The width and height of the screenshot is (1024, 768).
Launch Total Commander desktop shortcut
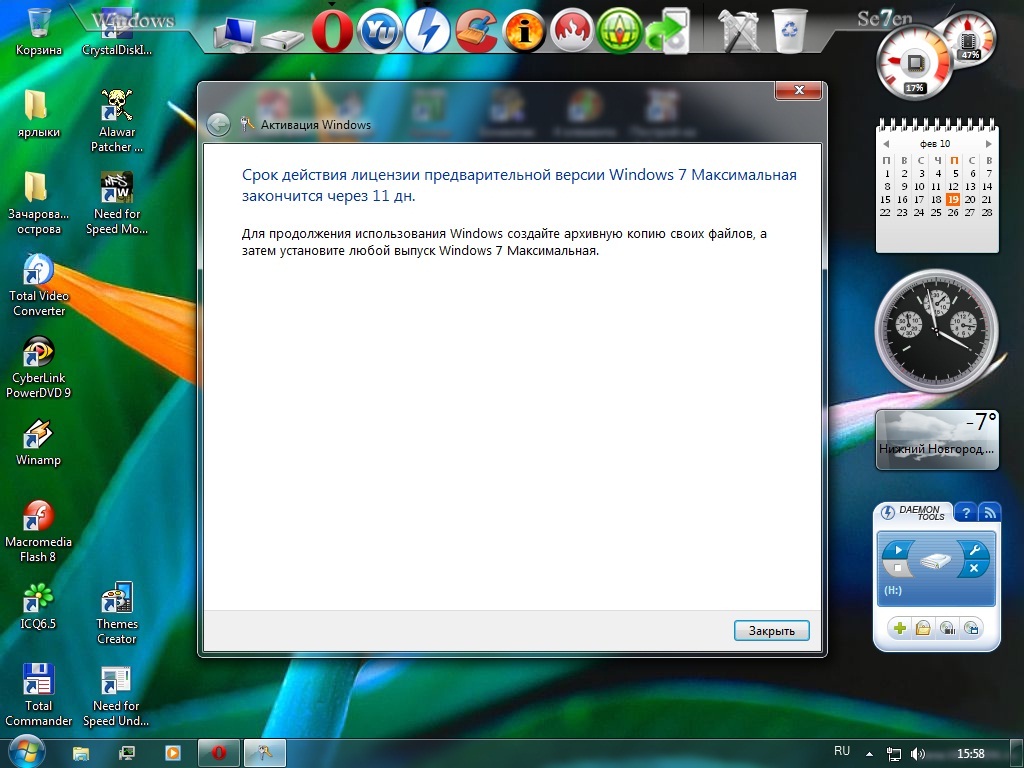pyautogui.click(x=39, y=696)
